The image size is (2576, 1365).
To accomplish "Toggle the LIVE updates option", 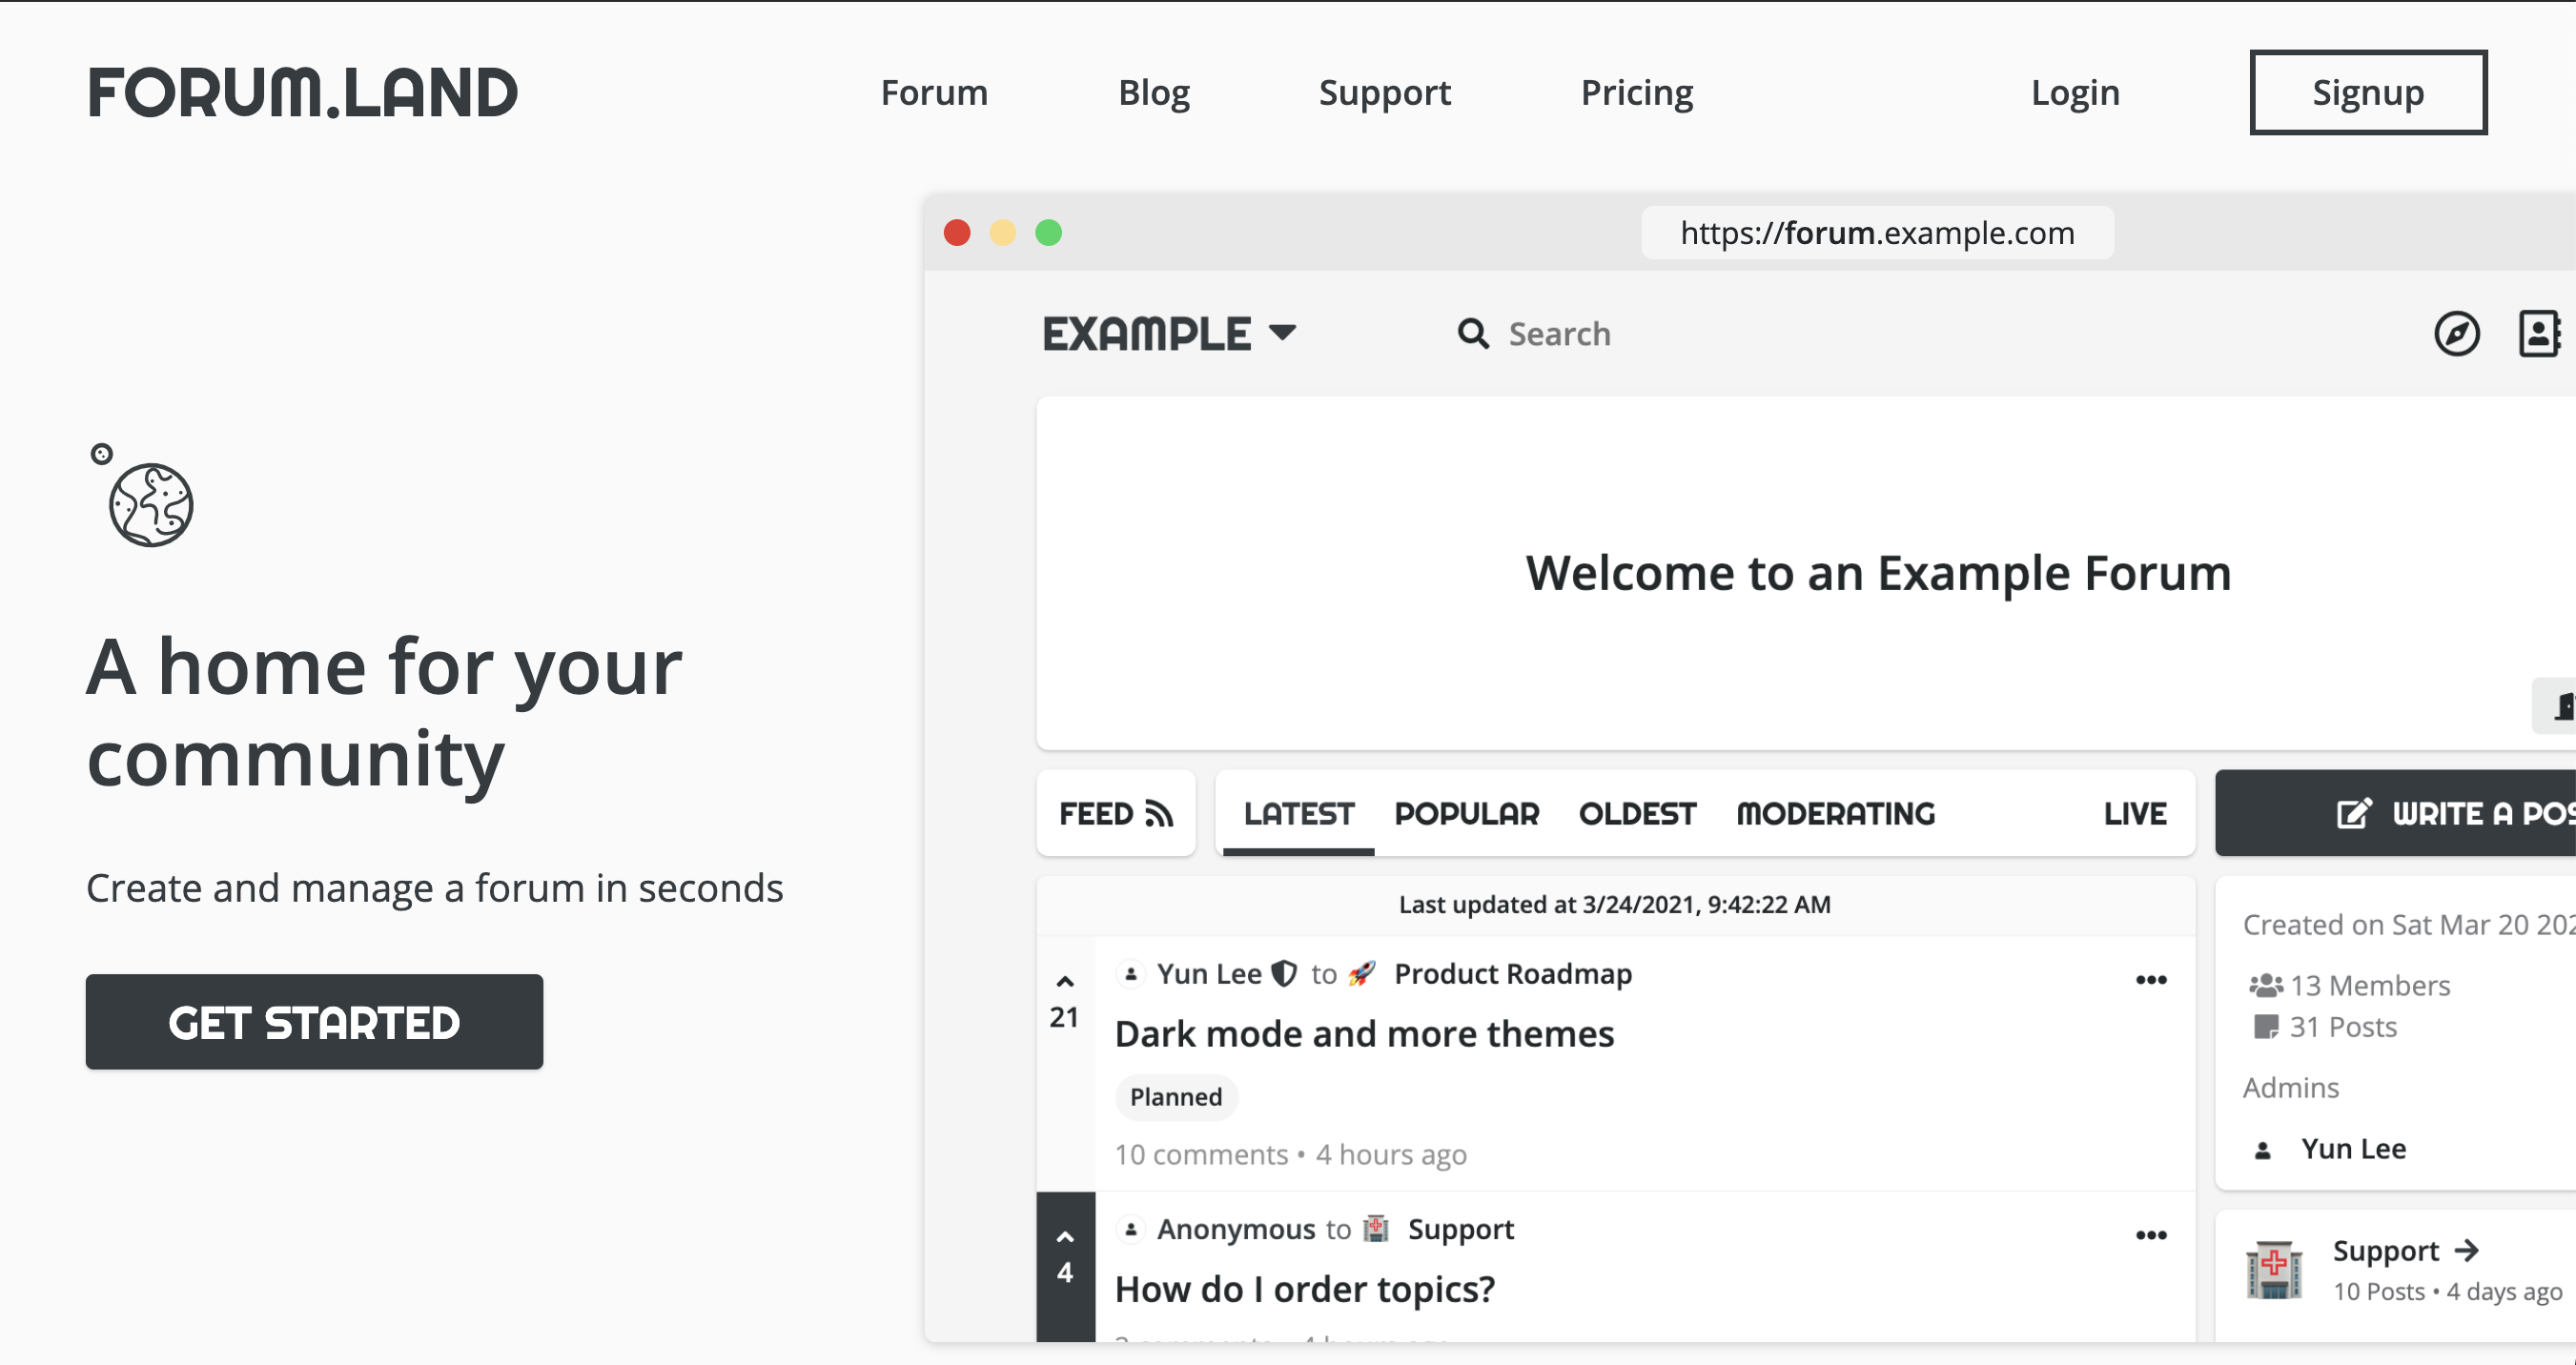I will click(x=2134, y=814).
